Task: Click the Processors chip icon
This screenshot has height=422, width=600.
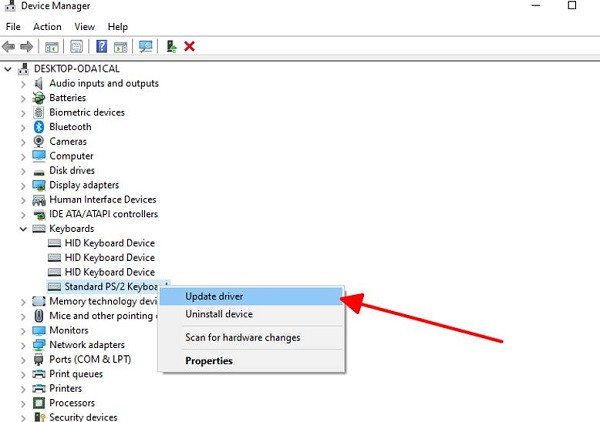Action: tap(39, 402)
